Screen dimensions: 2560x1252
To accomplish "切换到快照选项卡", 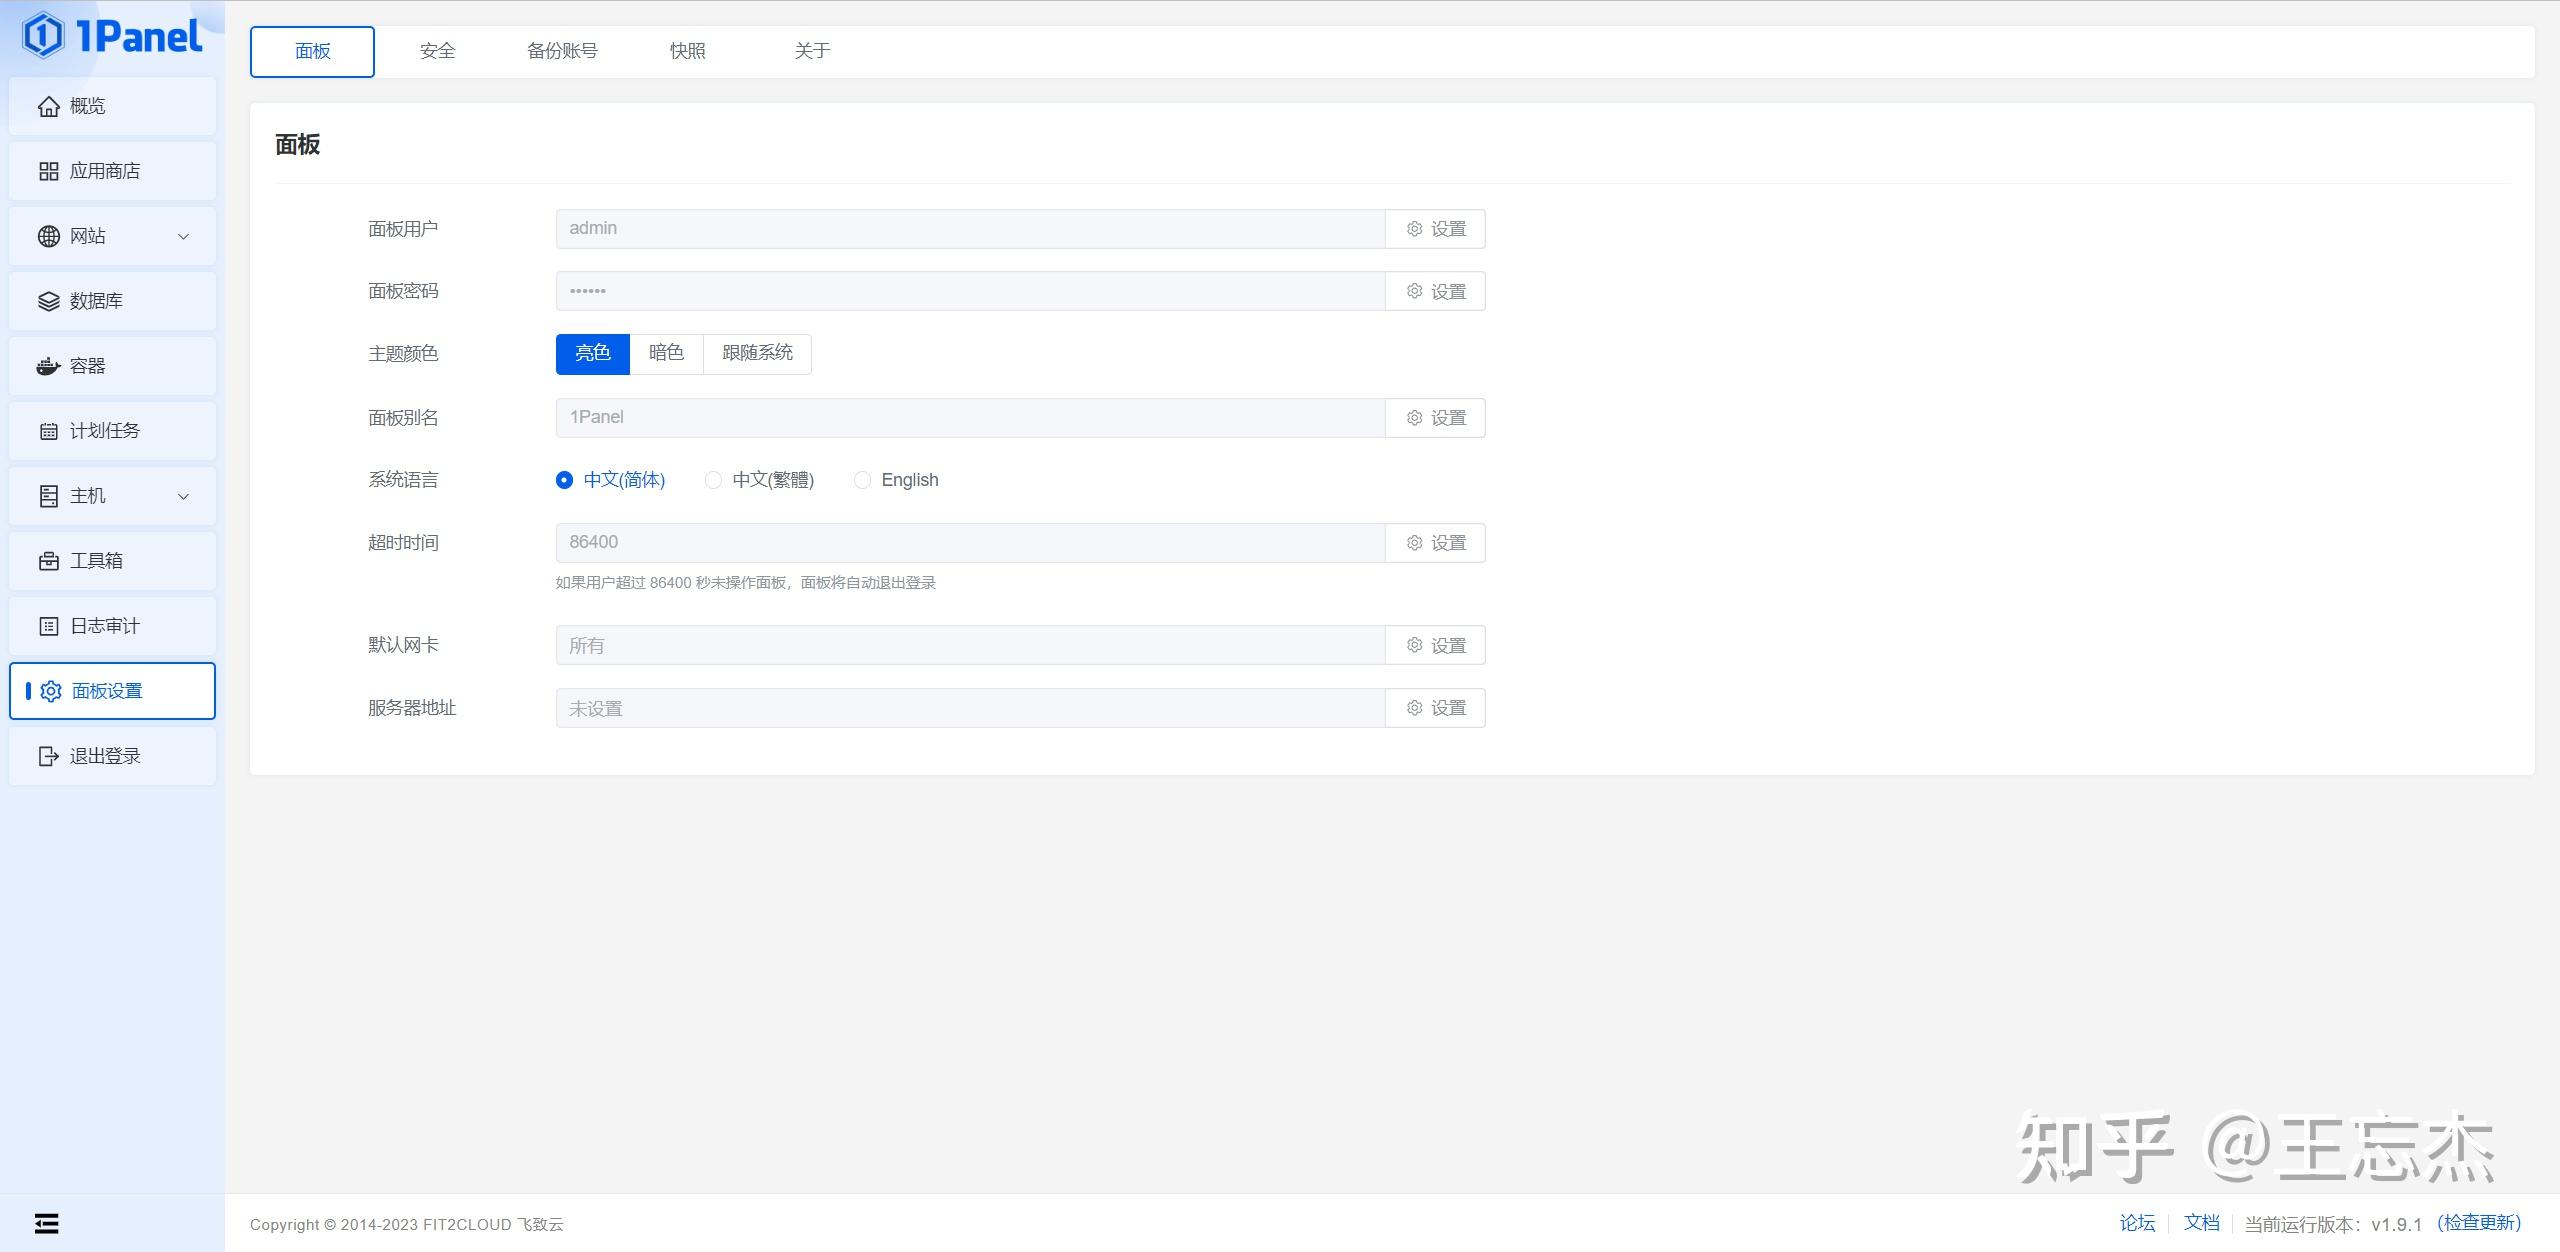I will coord(689,51).
